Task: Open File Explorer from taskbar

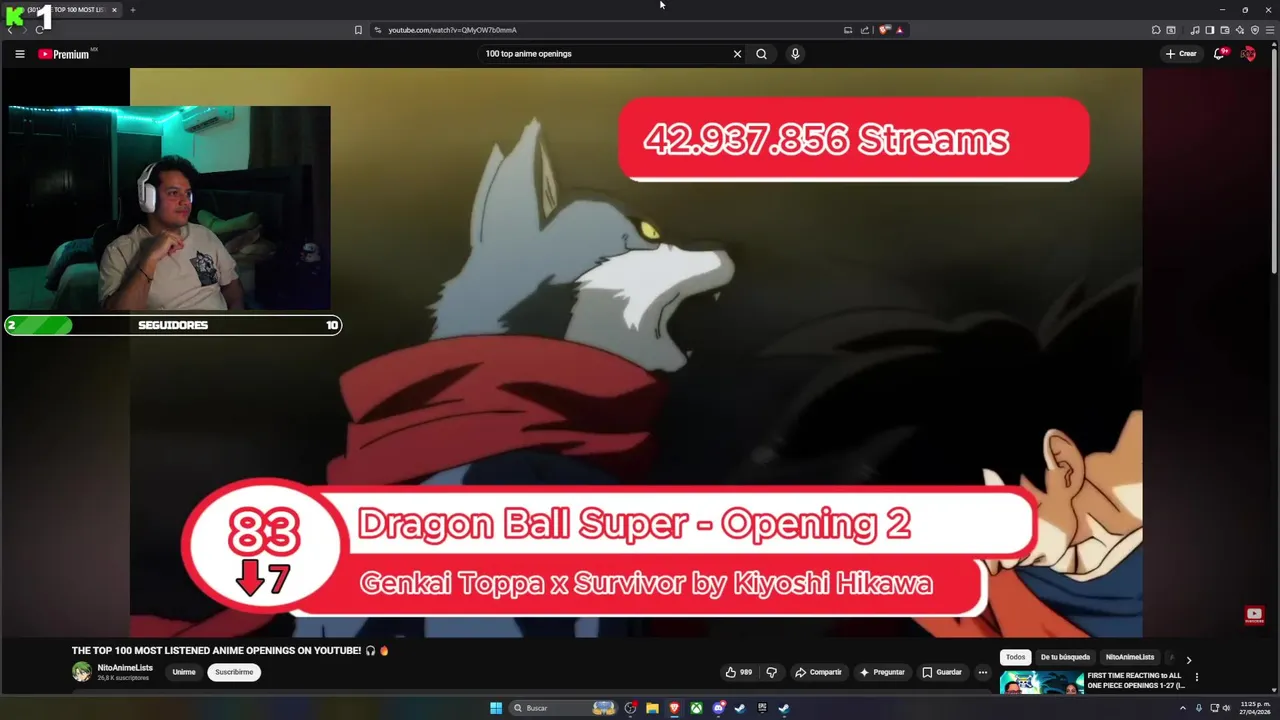Action: tap(652, 708)
